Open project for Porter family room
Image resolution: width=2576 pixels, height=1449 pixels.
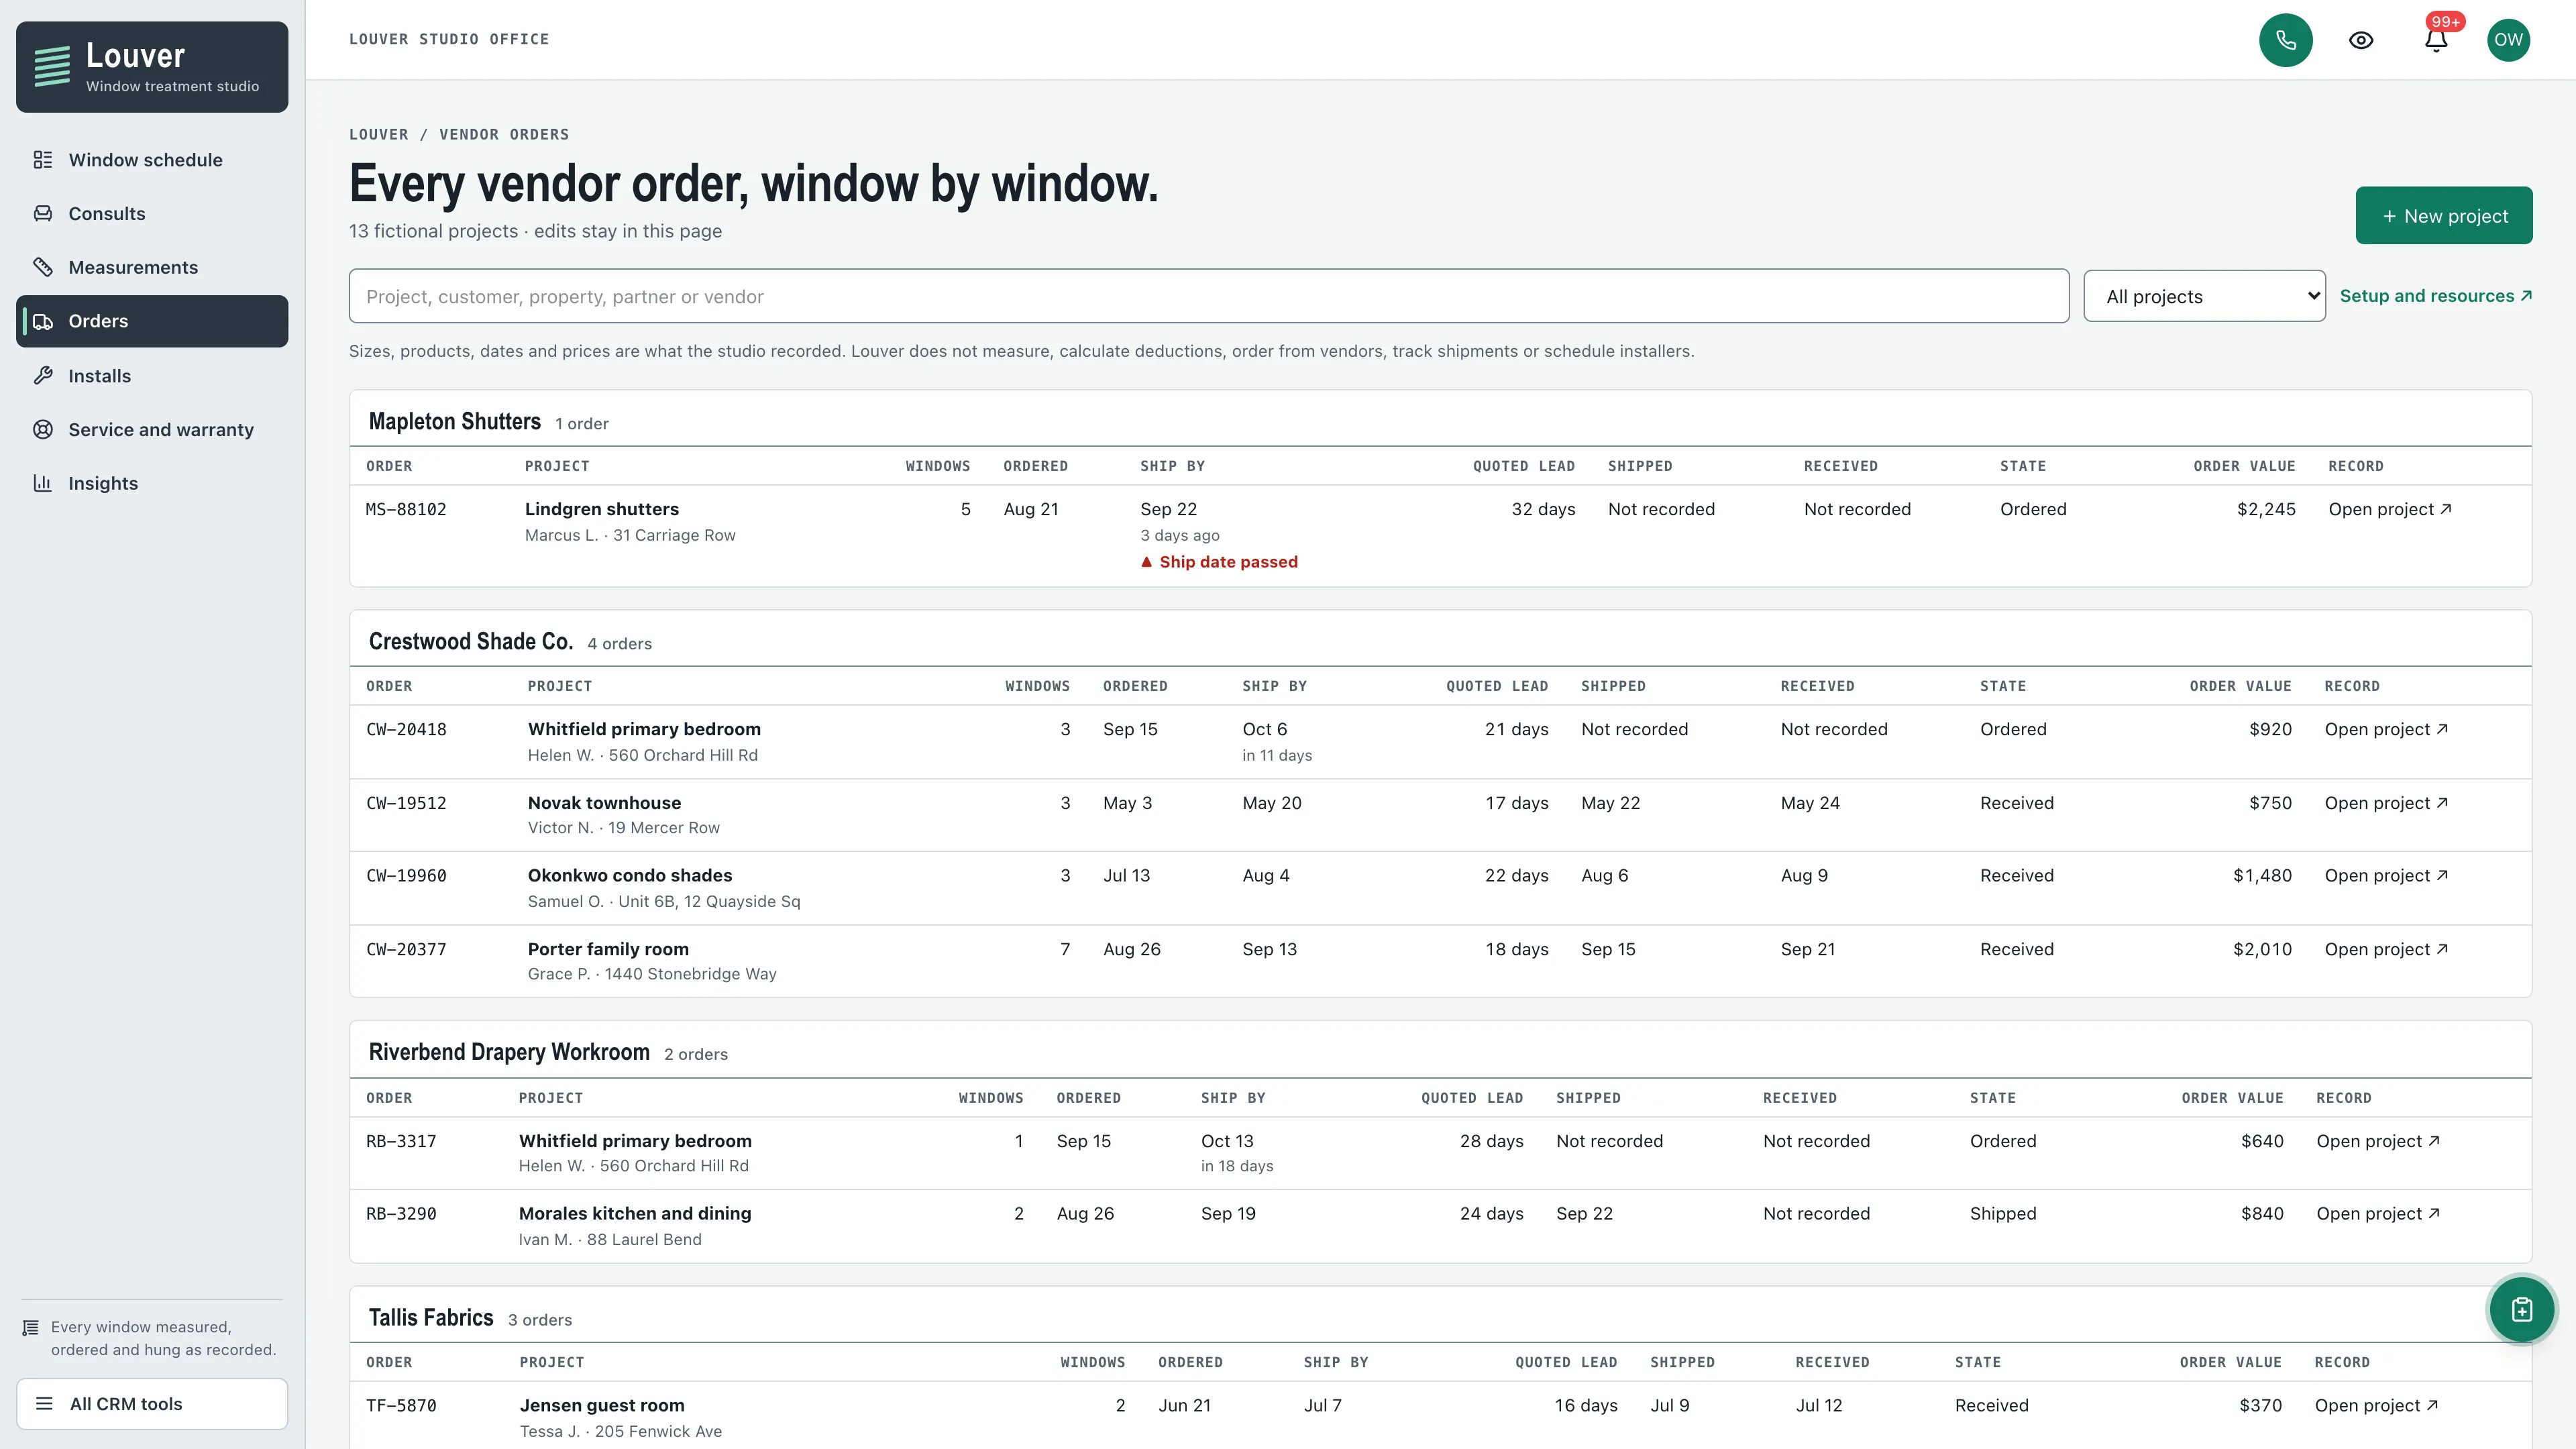[2385, 949]
